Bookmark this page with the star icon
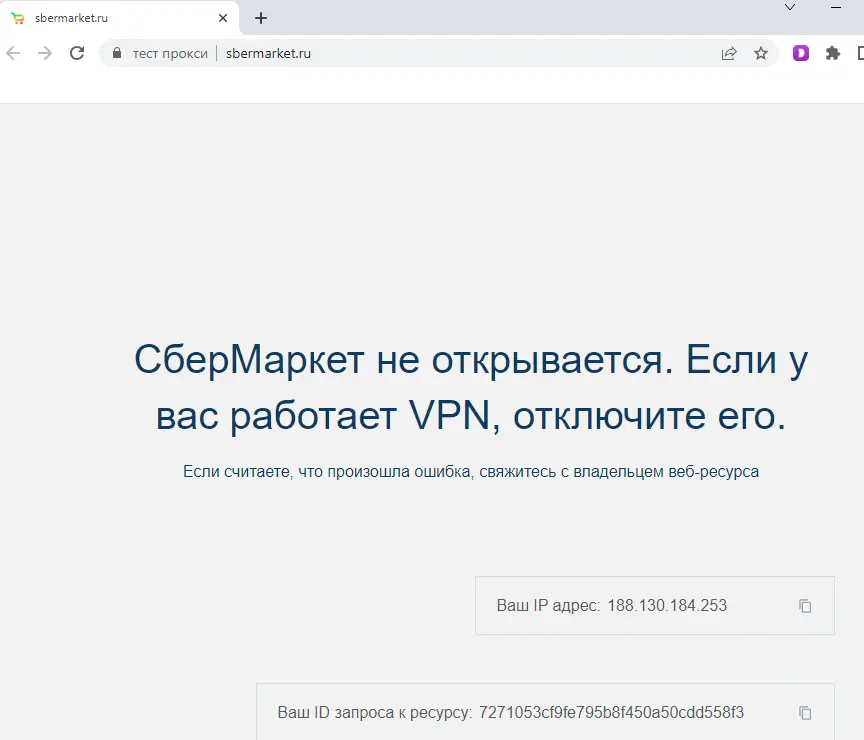864x740 pixels. 761,53
